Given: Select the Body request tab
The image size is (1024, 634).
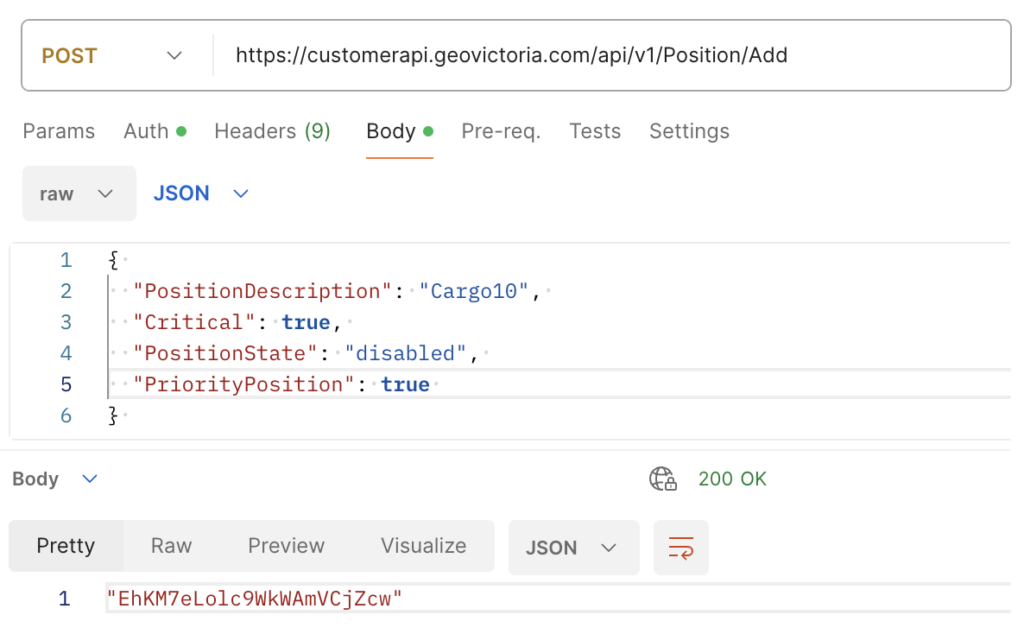Looking at the screenshot, I should click(398, 131).
